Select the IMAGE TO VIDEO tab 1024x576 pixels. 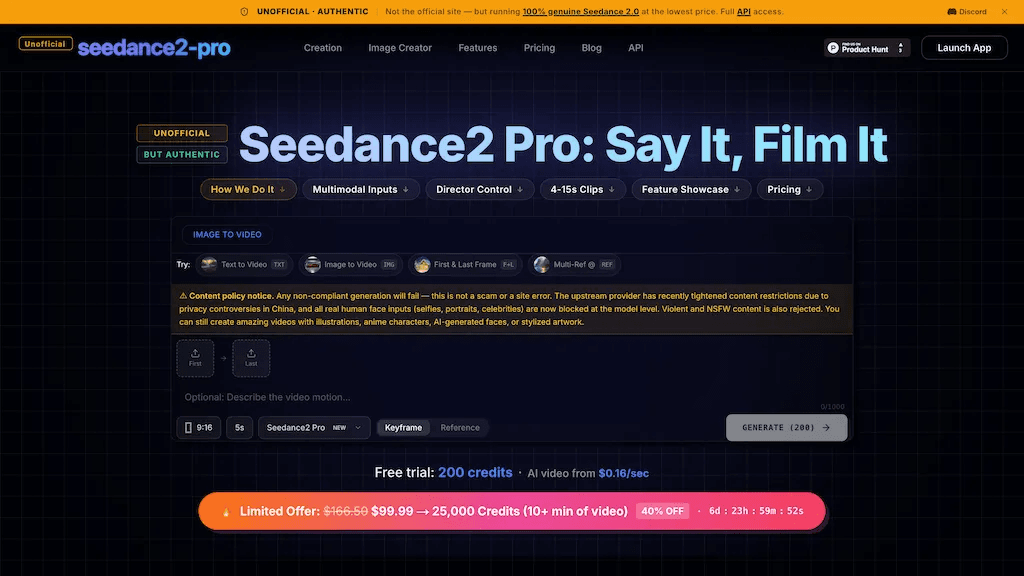pyautogui.click(x=227, y=234)
